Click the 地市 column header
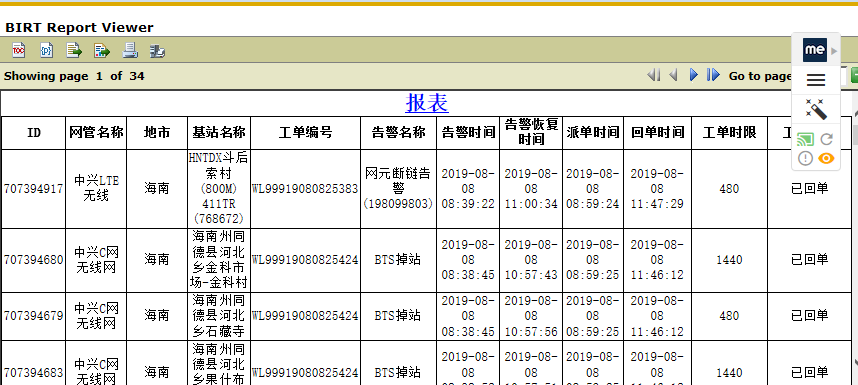Viewport: 858px width, 385px height. point(157,132)
